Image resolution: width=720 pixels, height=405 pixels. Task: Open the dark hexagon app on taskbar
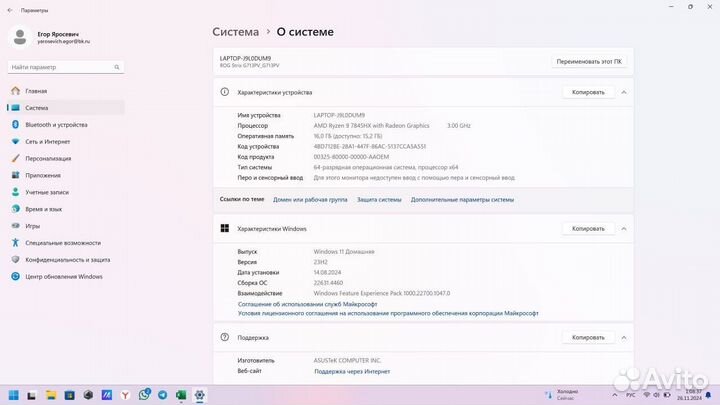click(88, 395)
